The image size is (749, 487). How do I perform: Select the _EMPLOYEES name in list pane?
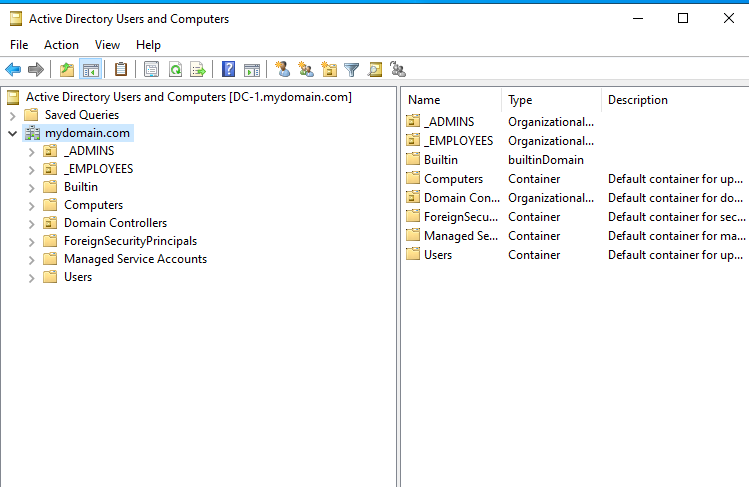click(x=459, y=141)
